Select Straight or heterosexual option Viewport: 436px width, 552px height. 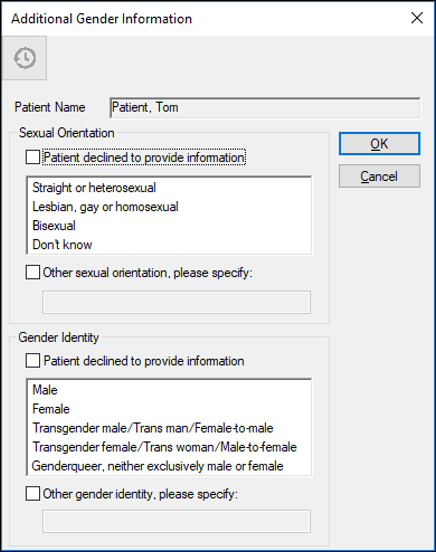click(x=169, y=188)
